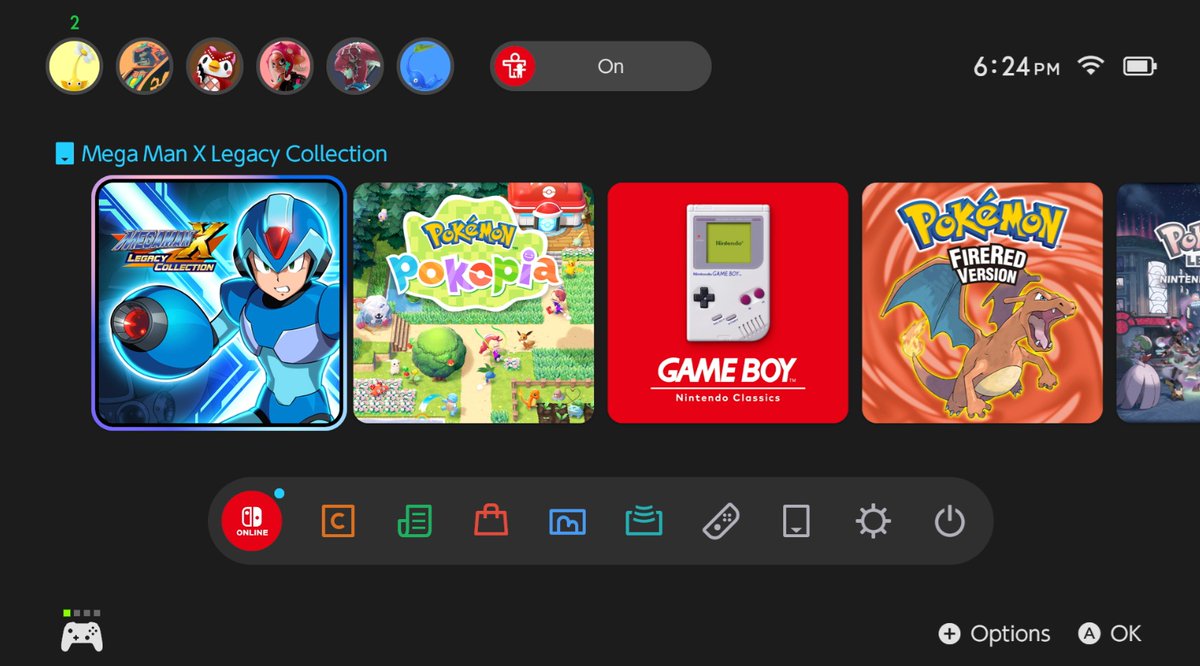Click the plus Options button
This screenshot has width=1200, height=666.
coord(995,634)
